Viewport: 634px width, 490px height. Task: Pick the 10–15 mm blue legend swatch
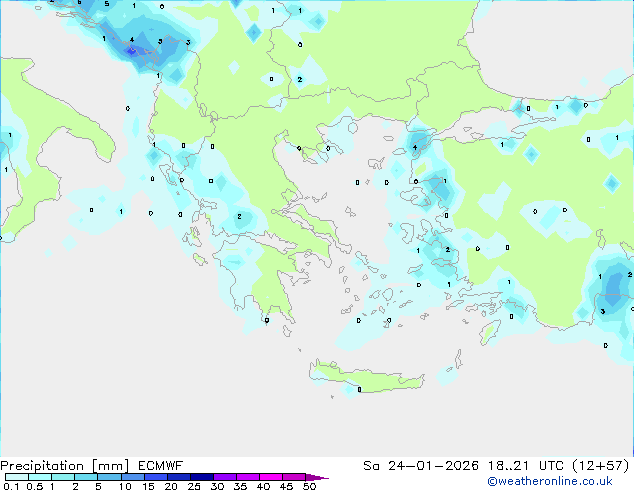pyautogui.click(x=133, y=477)
